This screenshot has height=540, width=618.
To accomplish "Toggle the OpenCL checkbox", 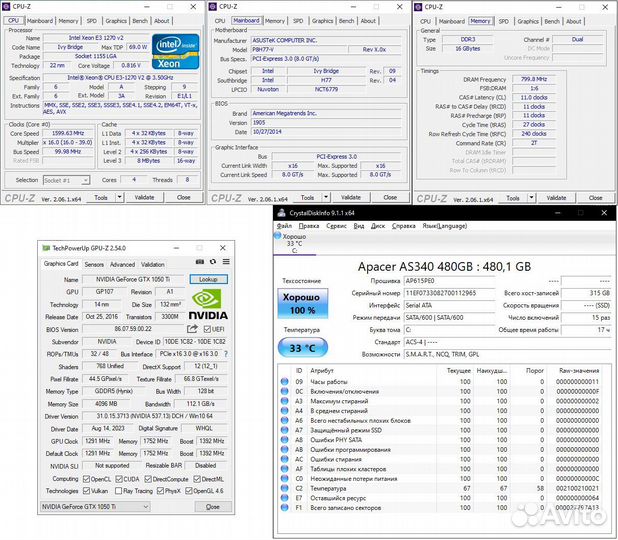I will [x=86, y=479].
